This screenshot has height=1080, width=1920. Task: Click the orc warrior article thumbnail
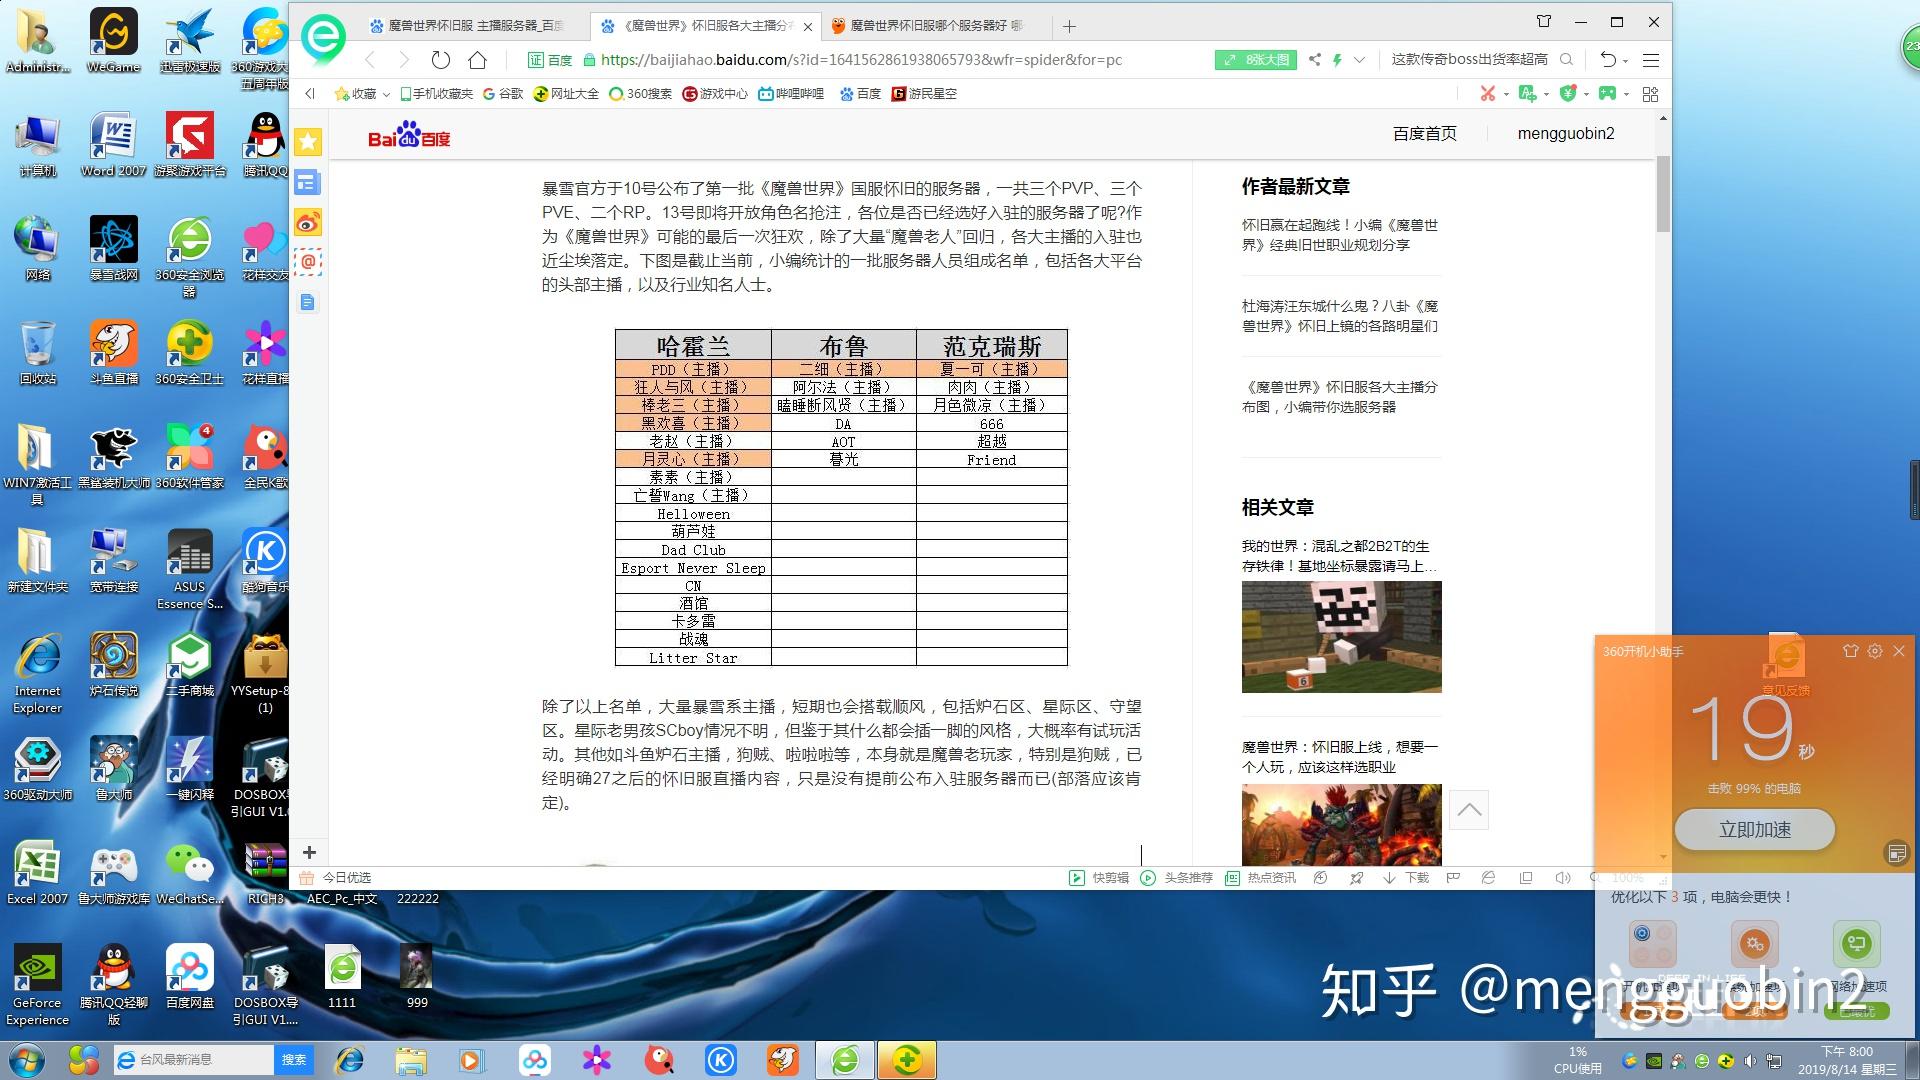click(x=1341, y=824)
